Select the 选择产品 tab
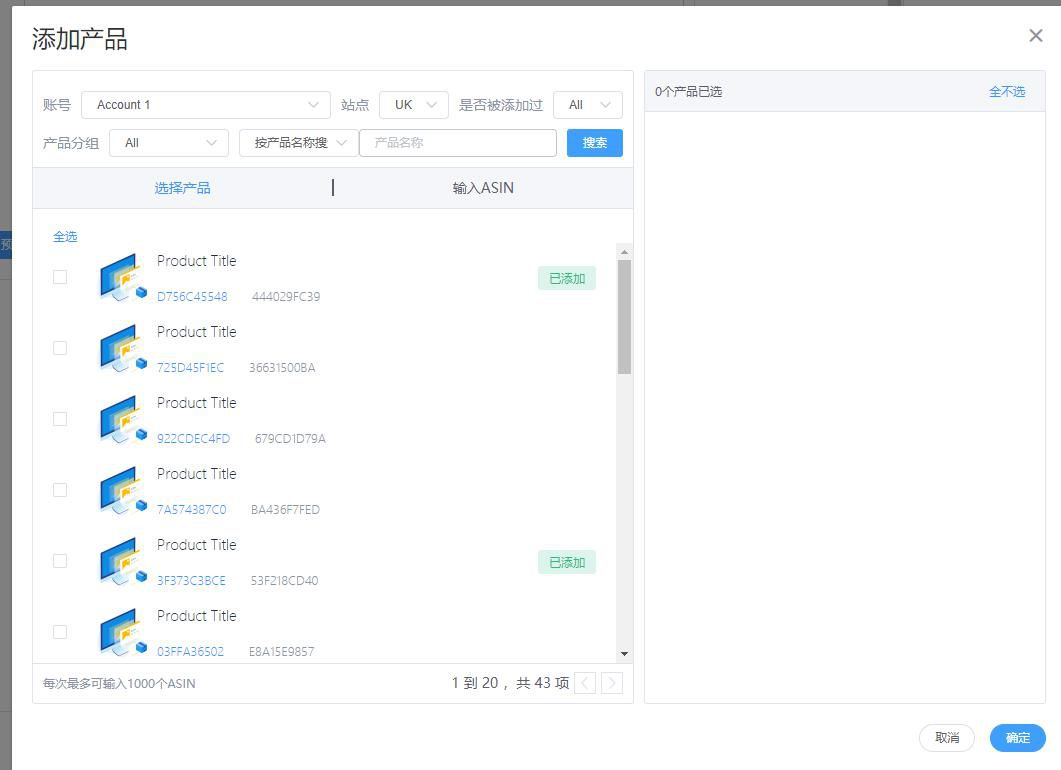Image resolution: width=1061 pixels, height=770 pixels. pyautogui.click(x=182, y=188)
